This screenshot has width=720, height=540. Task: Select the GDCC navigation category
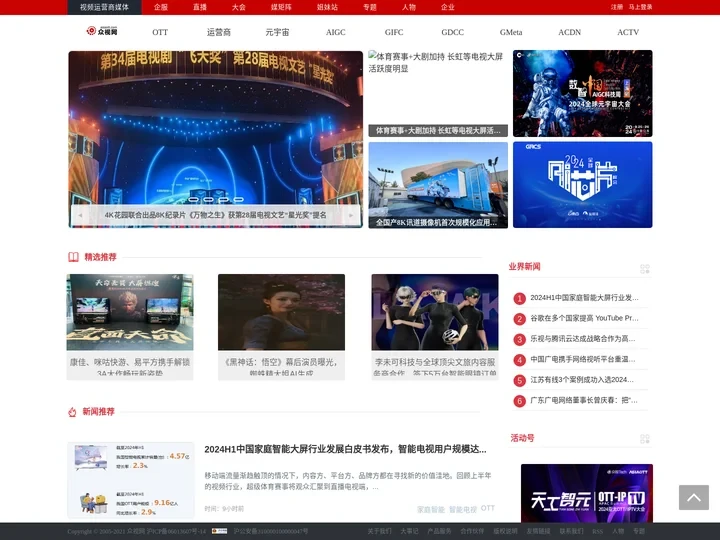pyautogui.click(x=453, y=32)
